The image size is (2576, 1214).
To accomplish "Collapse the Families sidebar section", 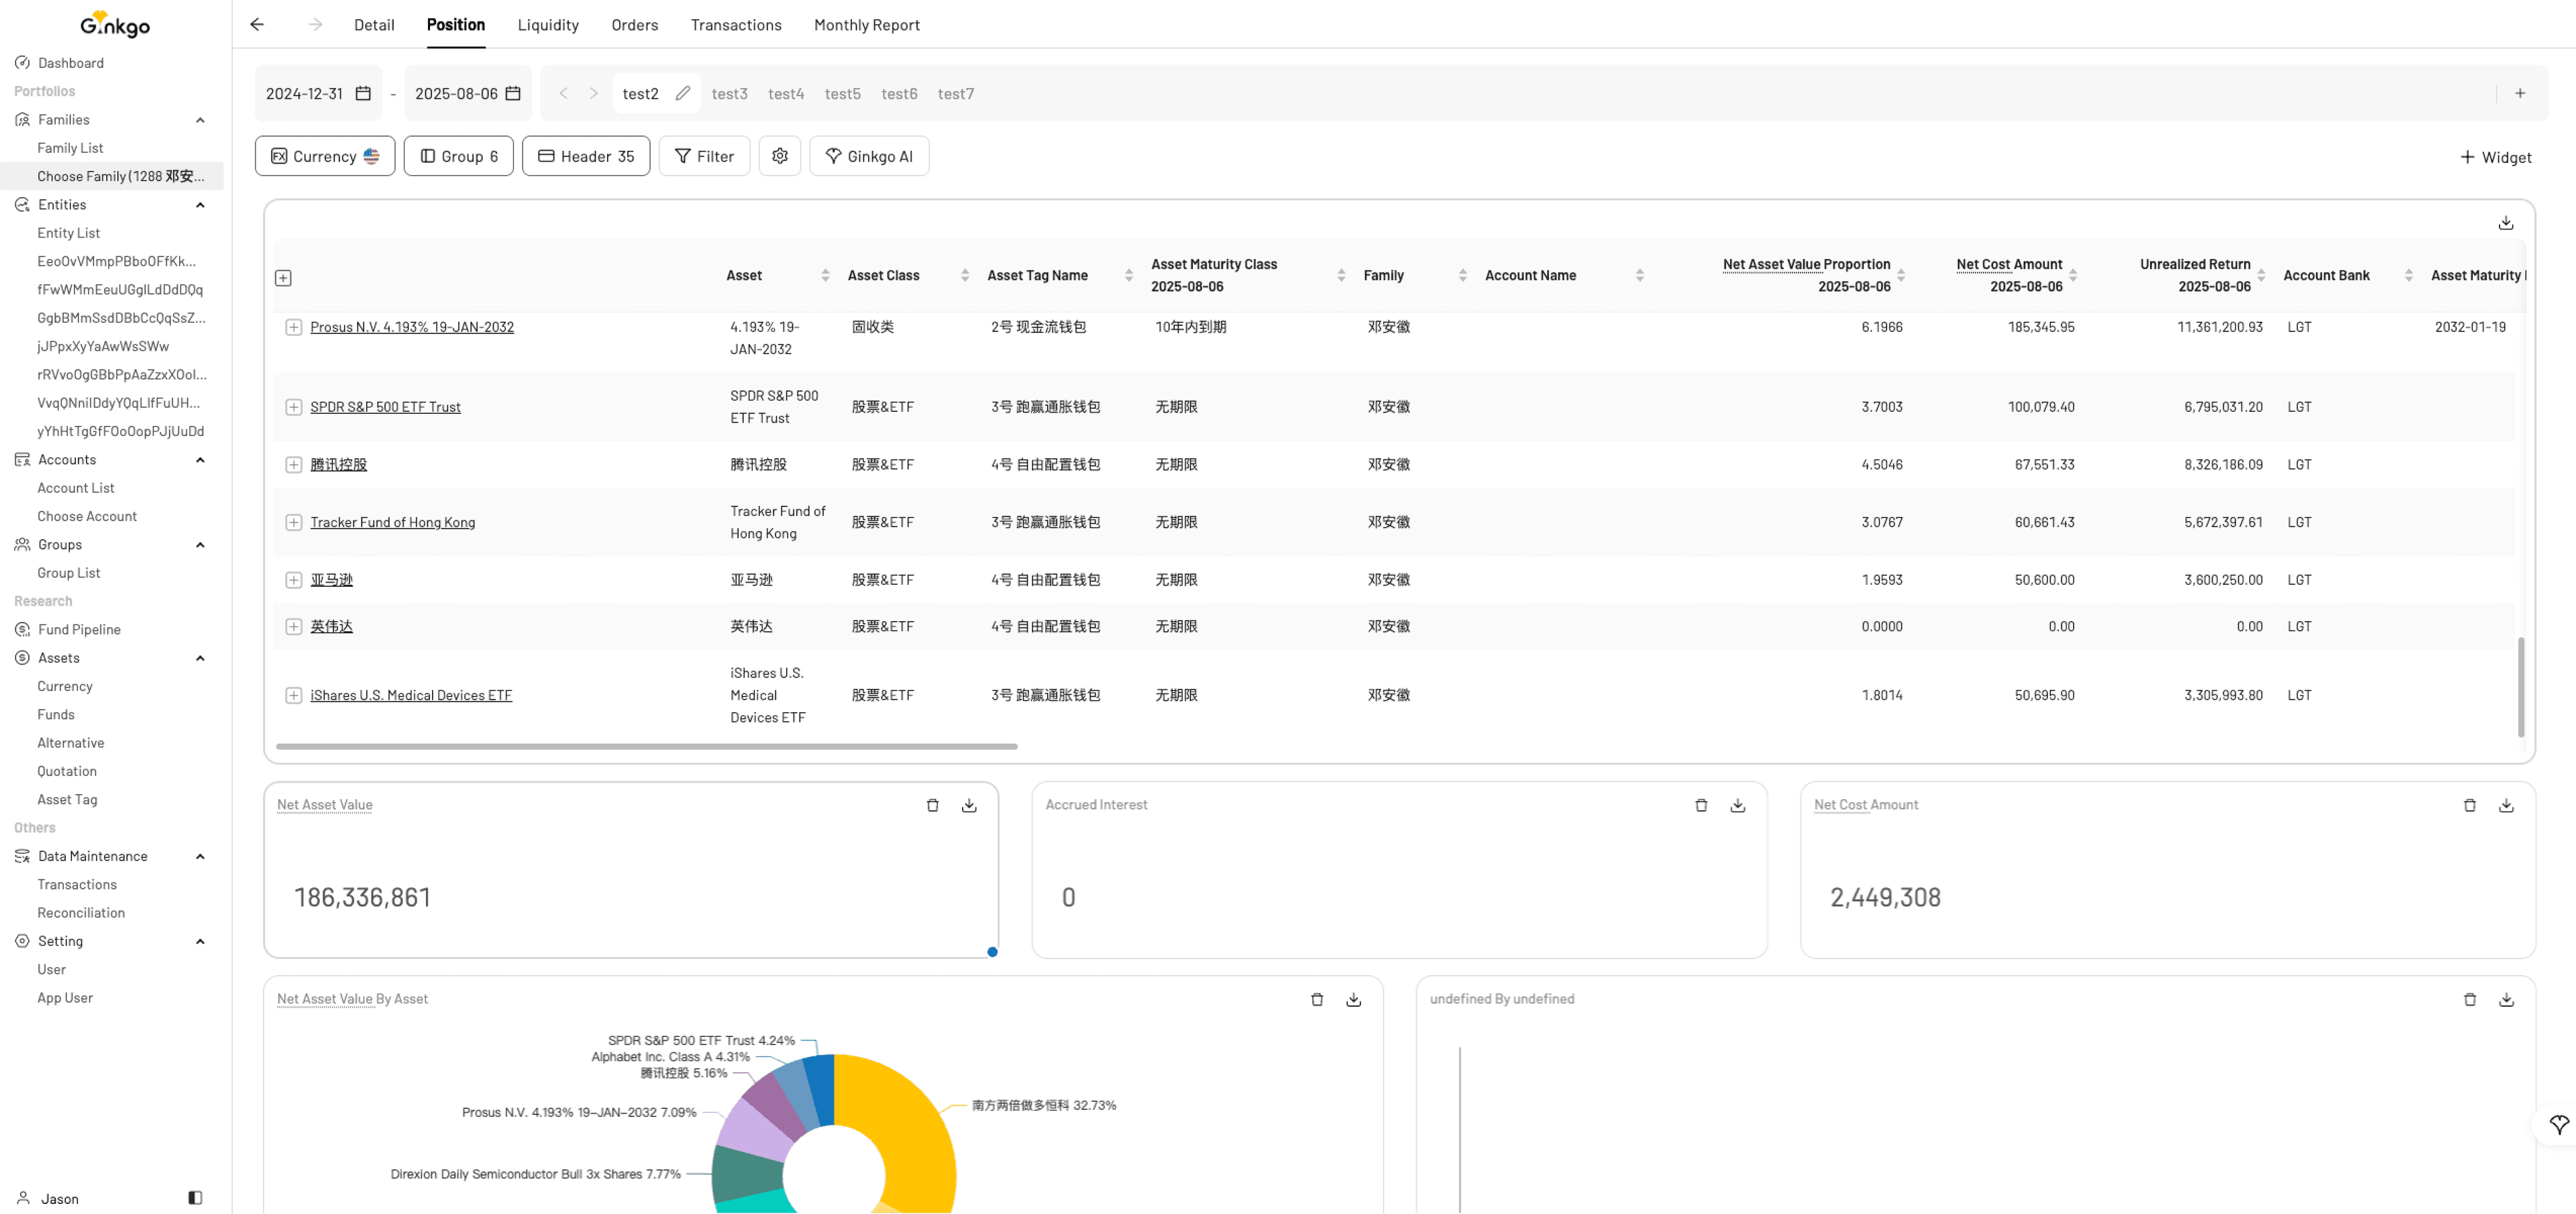I will tap(200, 120).
